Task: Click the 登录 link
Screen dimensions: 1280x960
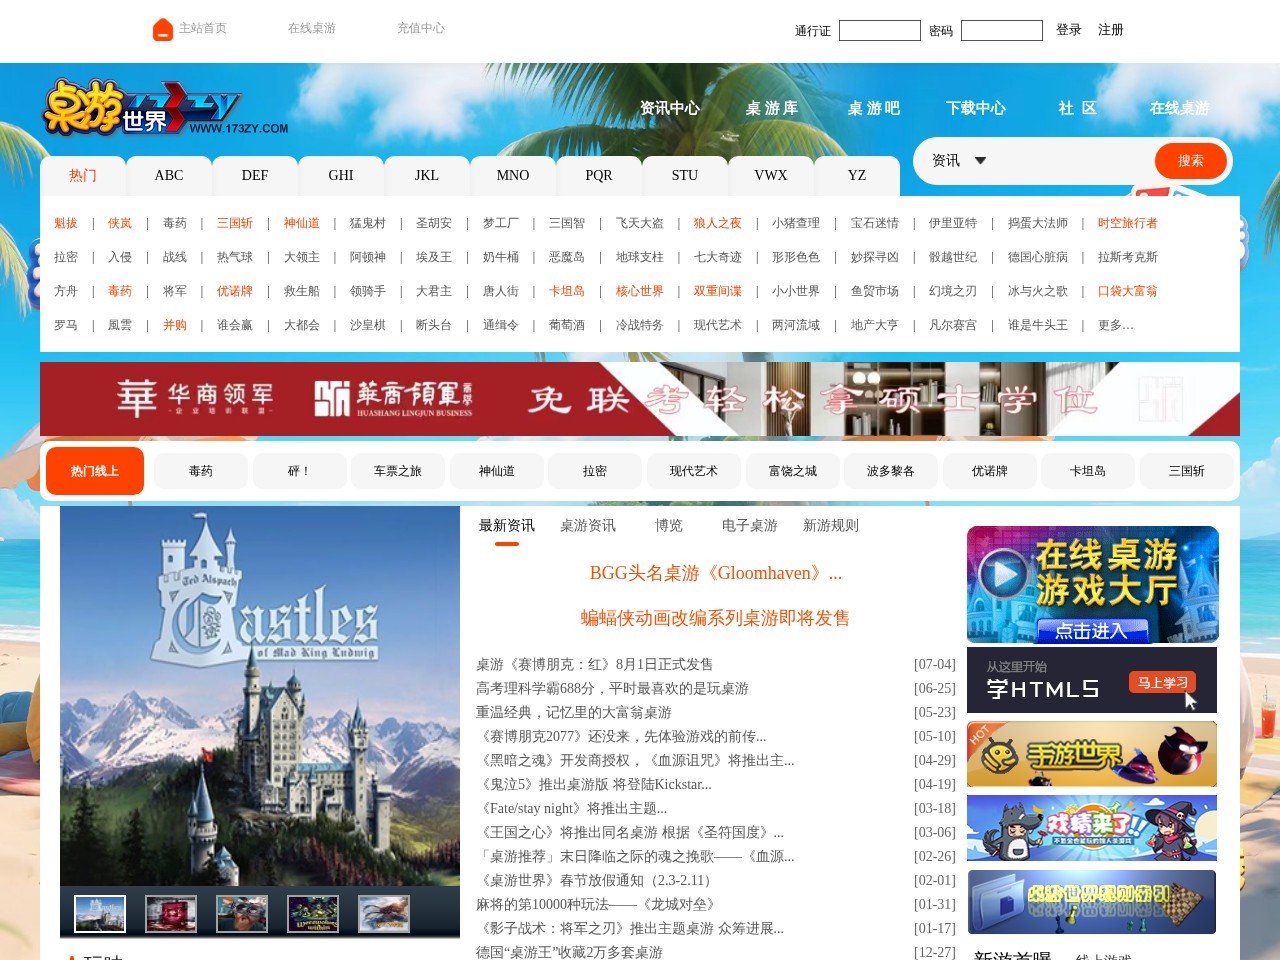Action: (1069, 30)
